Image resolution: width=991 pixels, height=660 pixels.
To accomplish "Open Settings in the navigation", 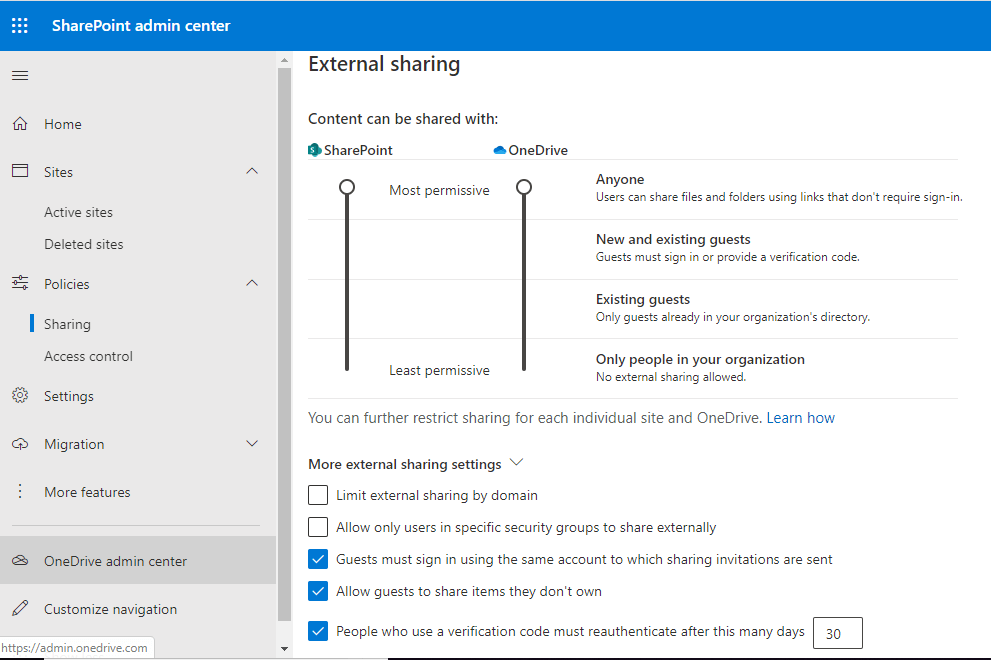I will point(68,396).
